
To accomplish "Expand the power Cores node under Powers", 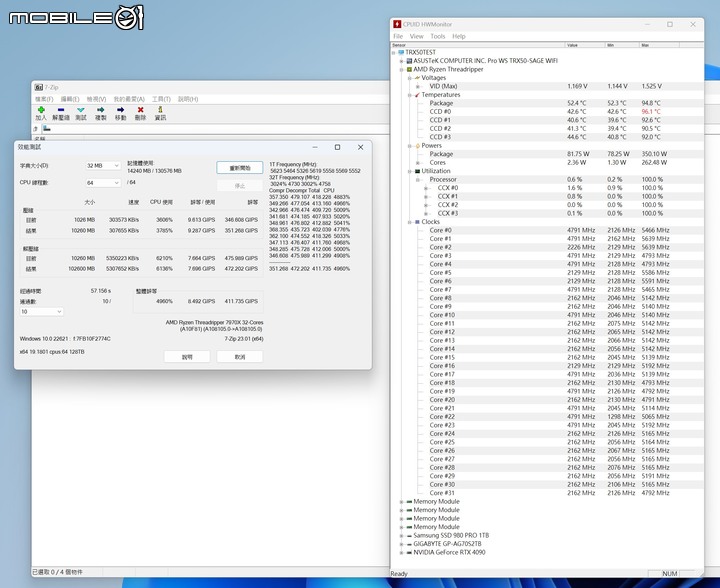I will [417, 163].
